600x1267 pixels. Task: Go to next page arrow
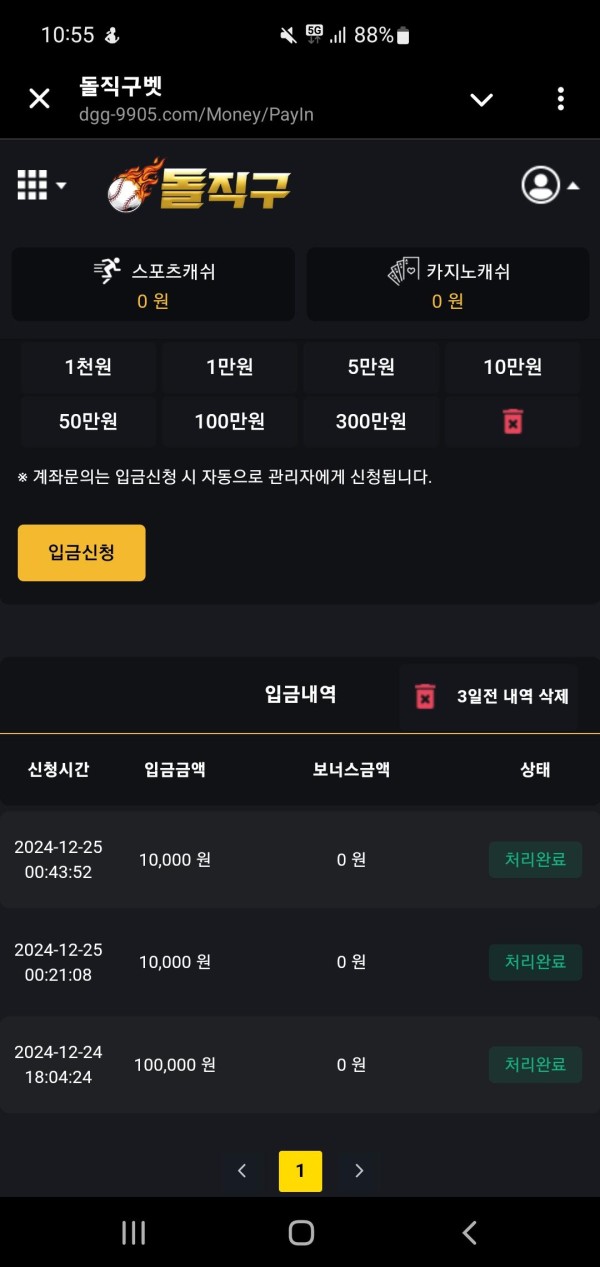360,1170
